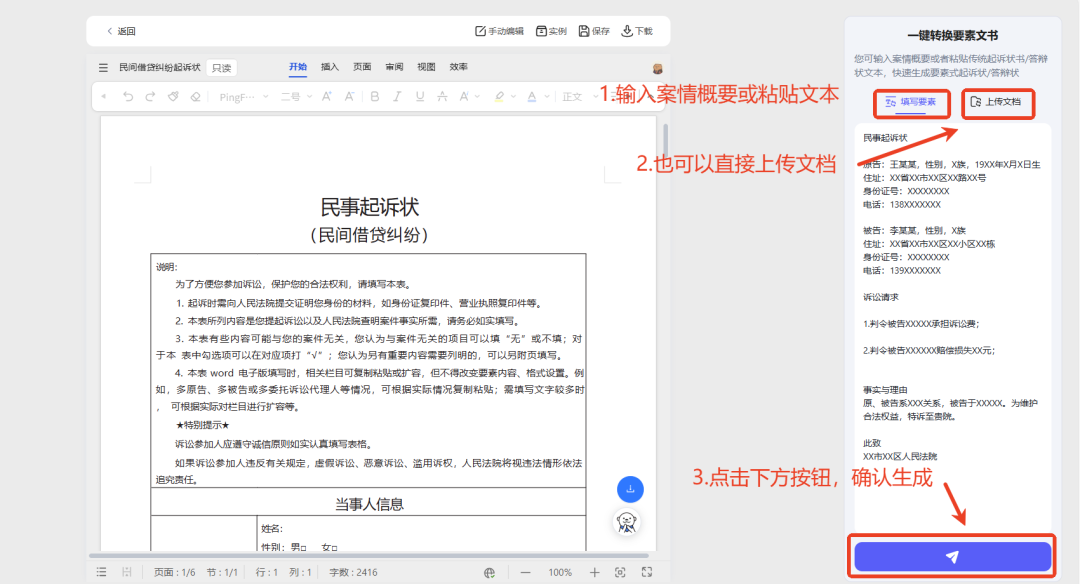Select the format painter icon
Image resolution: width=1080 pixels, height=584 pixels.
pyautogui.click(x=173, y=97)
